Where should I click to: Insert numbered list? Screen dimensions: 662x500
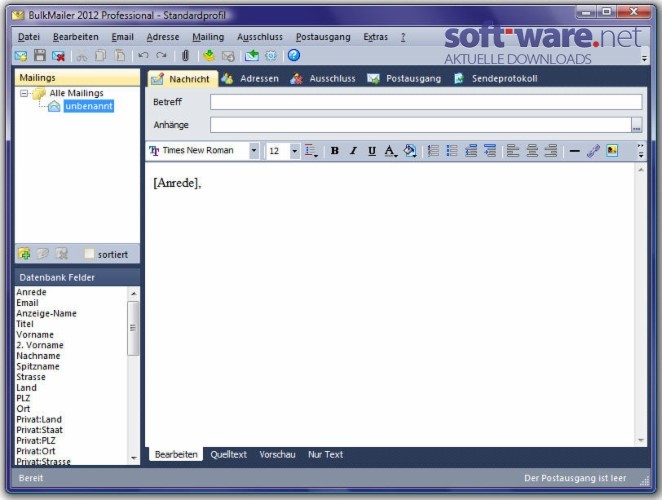click(x=433, y=151)
